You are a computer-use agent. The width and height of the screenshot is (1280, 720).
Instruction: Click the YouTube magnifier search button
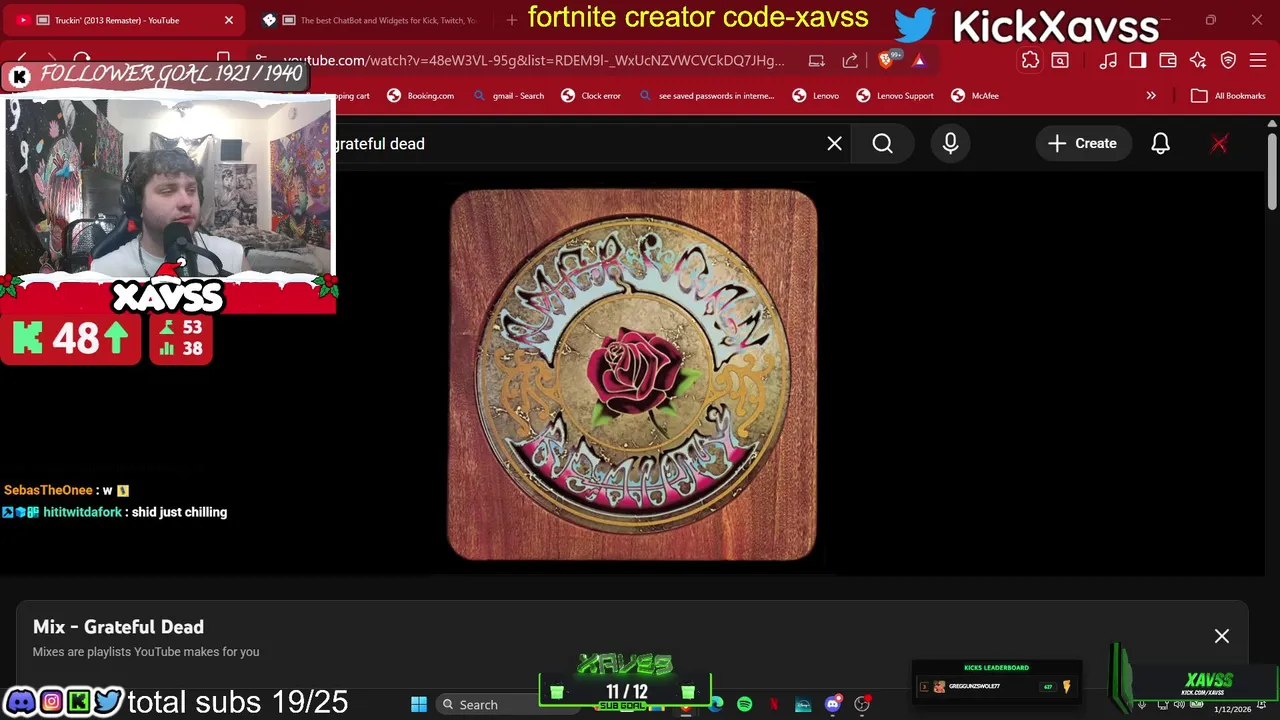pyautogui.click(x=882, y=144)
